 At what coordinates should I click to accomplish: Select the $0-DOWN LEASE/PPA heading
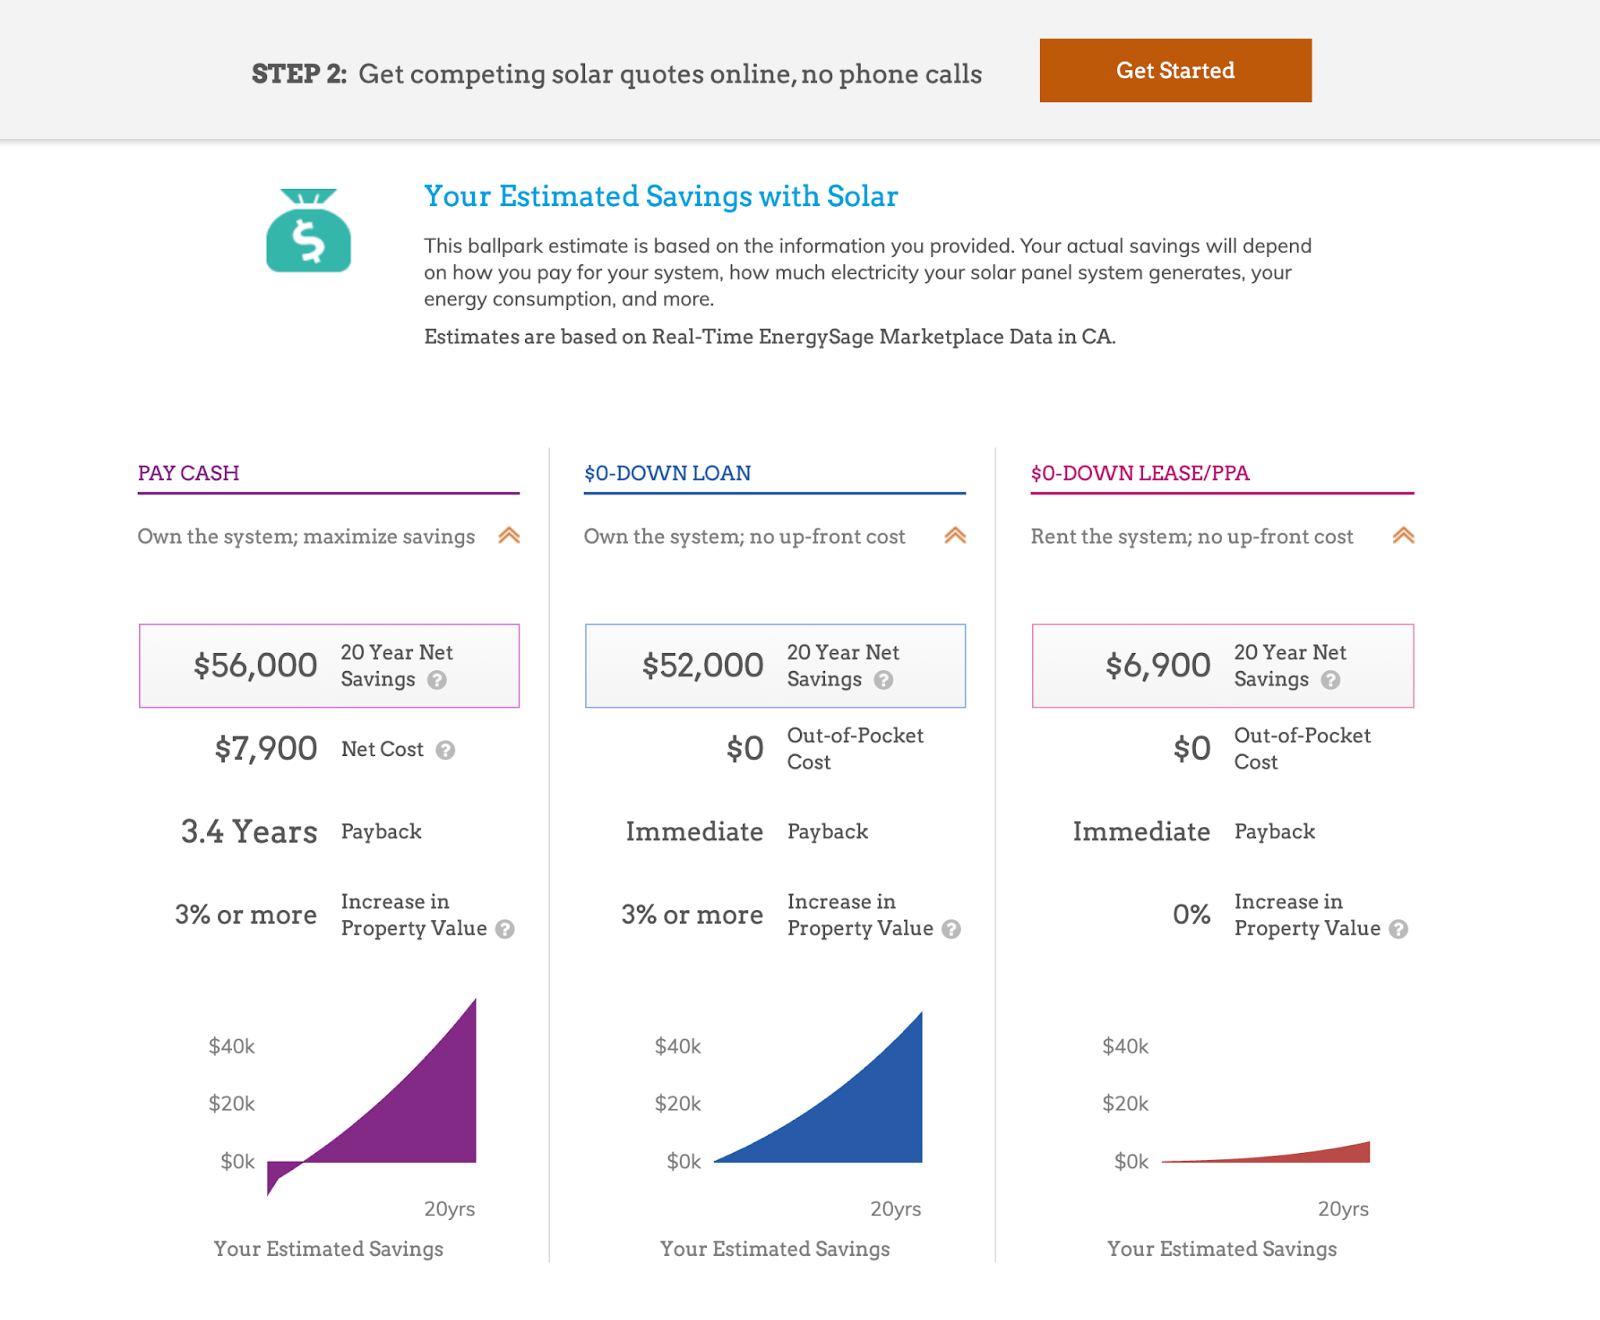(x=1140, y=473)
